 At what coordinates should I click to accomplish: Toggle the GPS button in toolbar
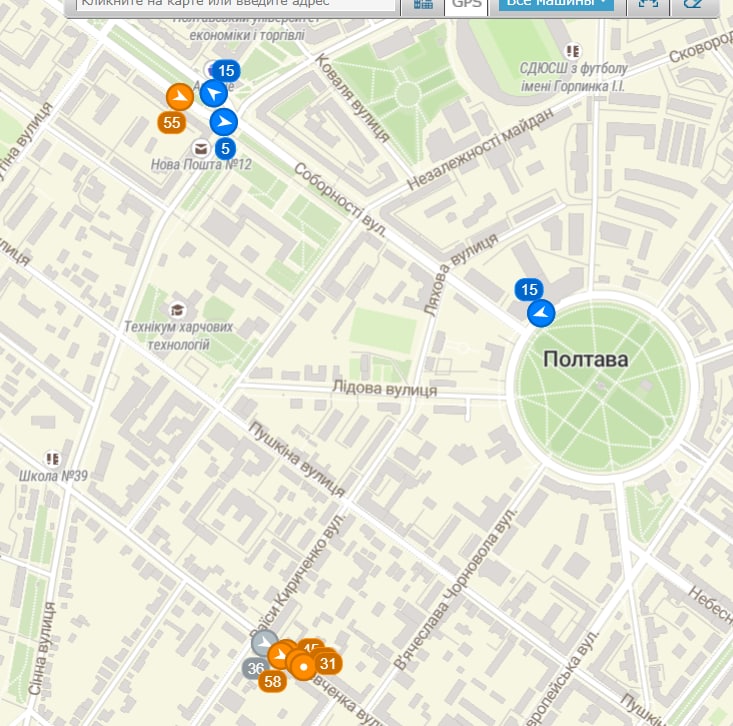466,5
